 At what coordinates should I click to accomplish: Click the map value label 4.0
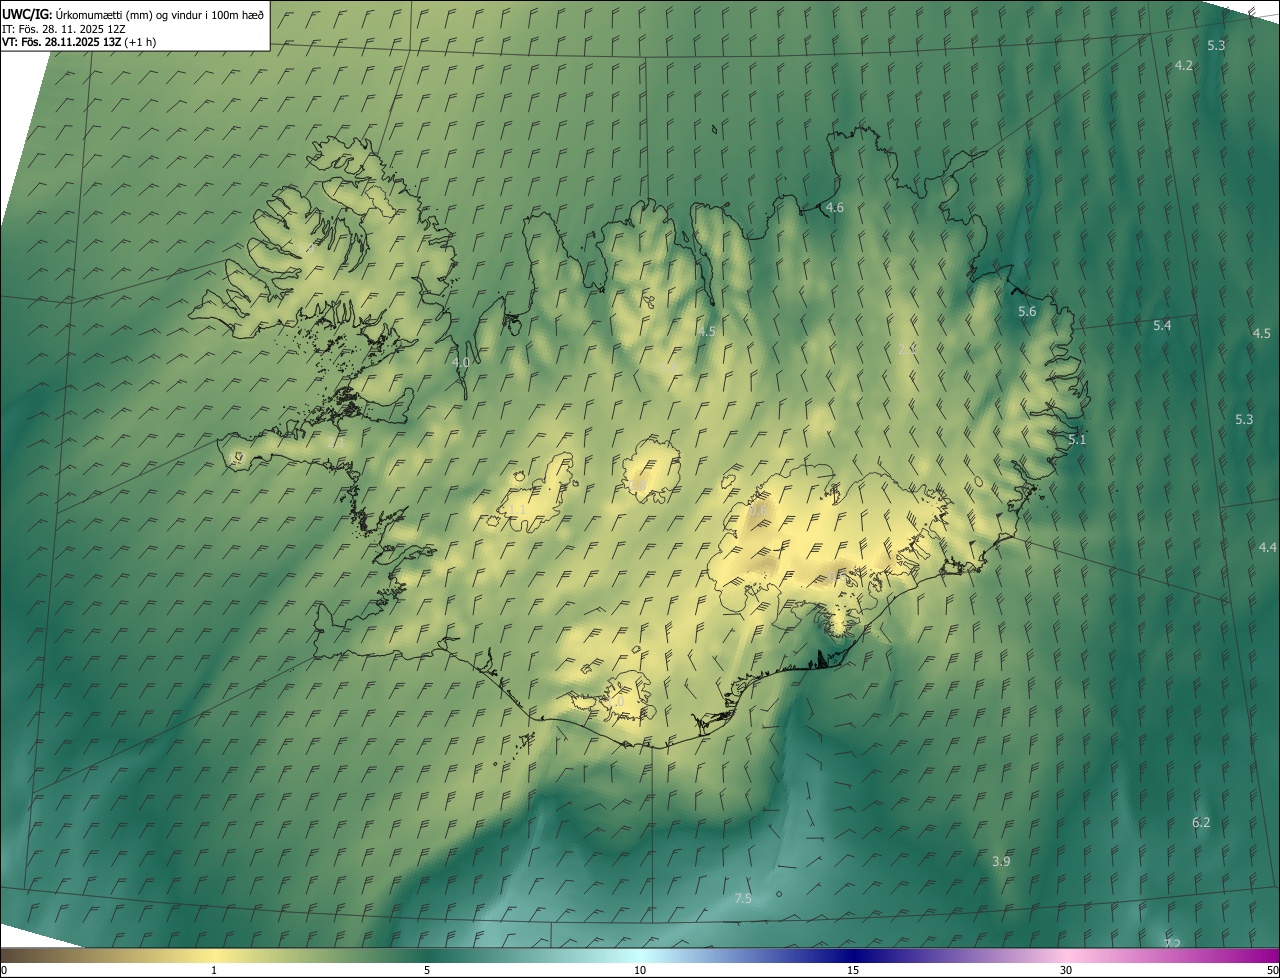point(461,362)
